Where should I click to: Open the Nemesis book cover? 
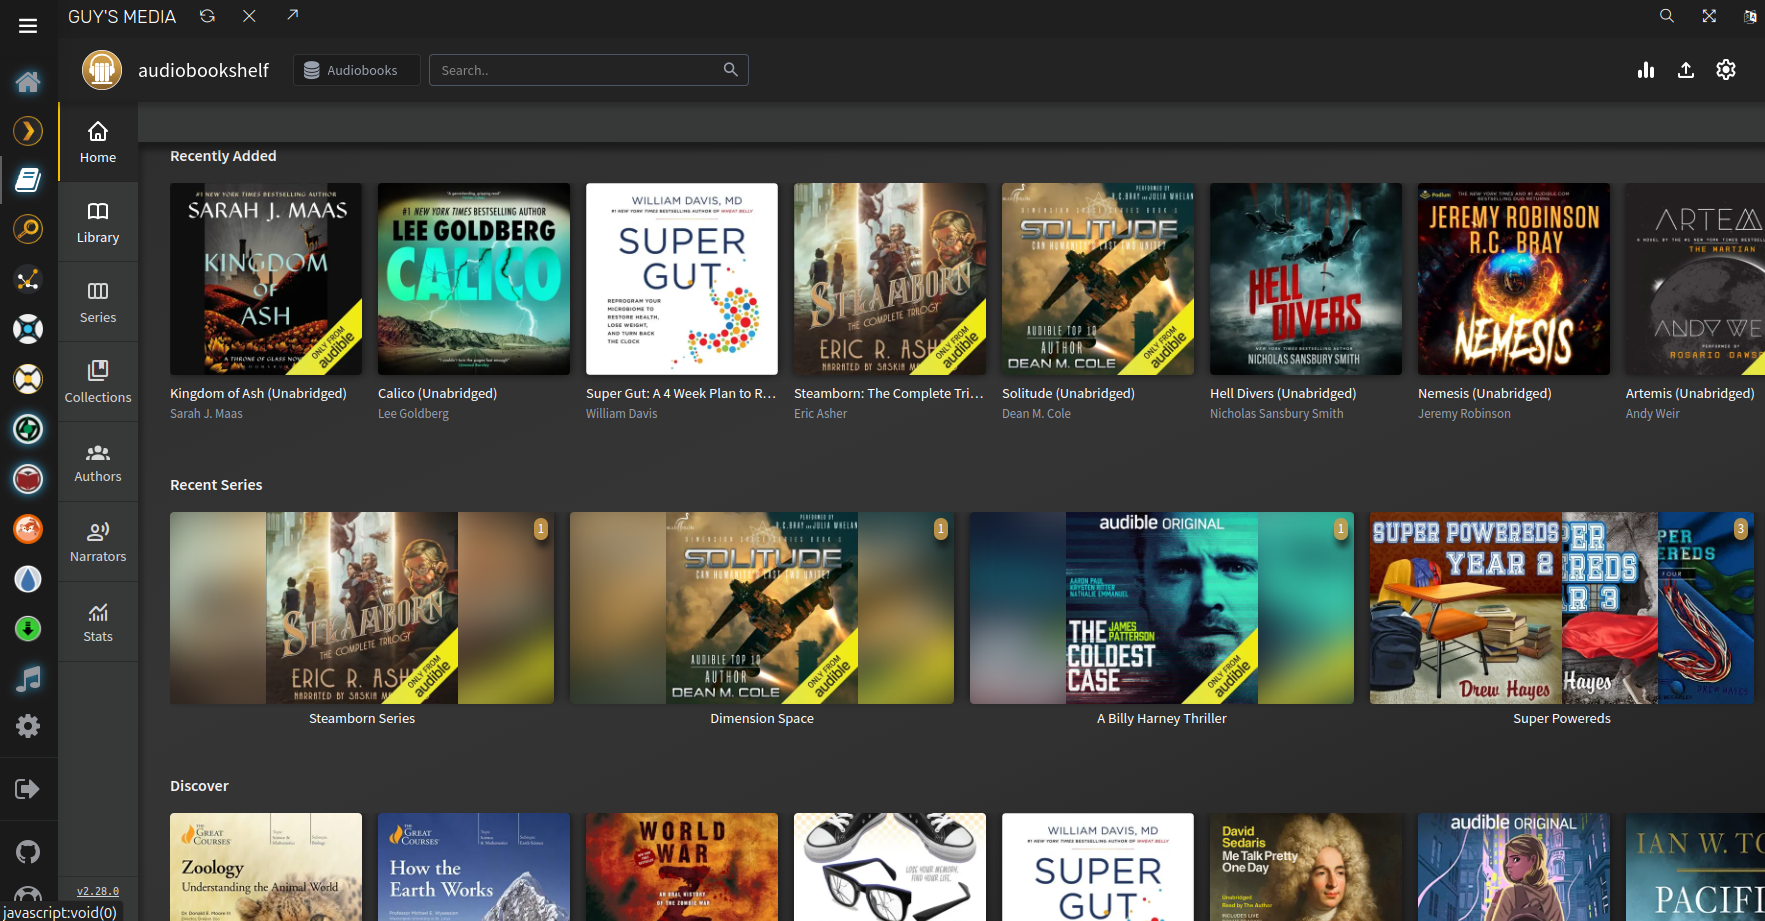tap(1514, 279)
